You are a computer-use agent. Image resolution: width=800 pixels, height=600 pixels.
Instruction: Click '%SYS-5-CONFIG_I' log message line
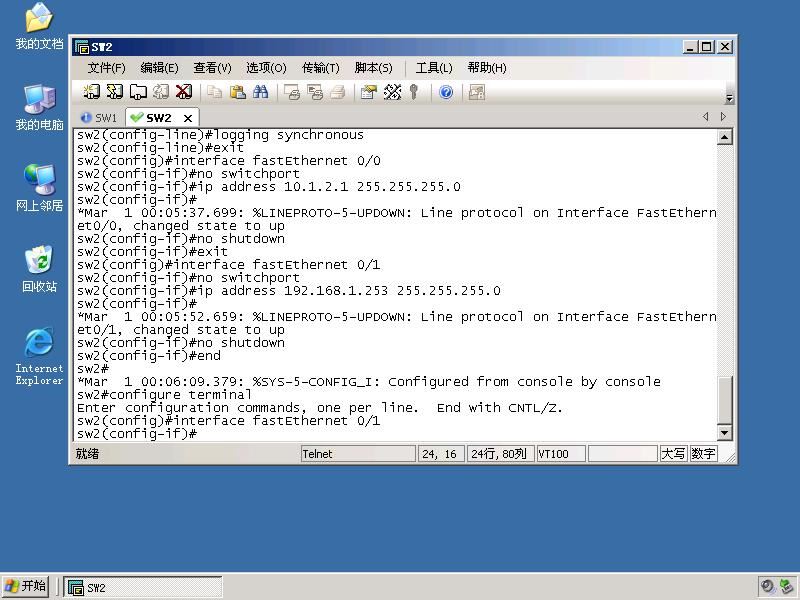[x=369, y=382]
